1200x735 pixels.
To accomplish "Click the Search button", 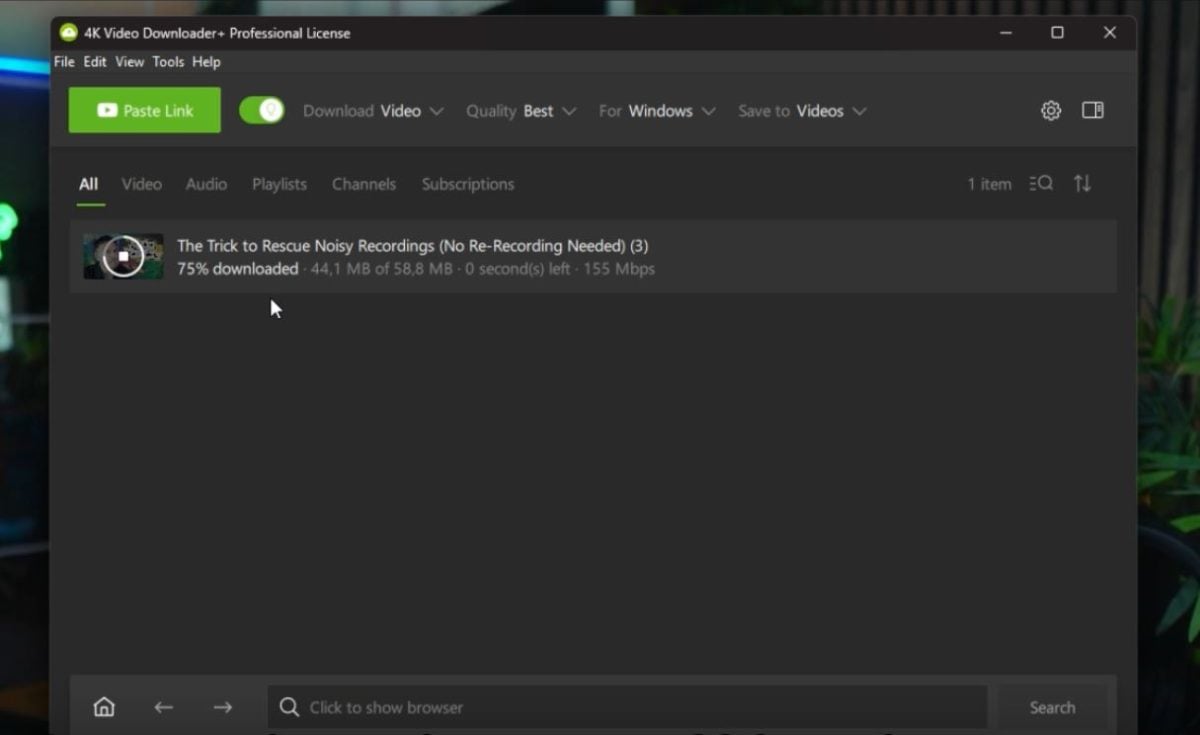I will pos(1052,707).
